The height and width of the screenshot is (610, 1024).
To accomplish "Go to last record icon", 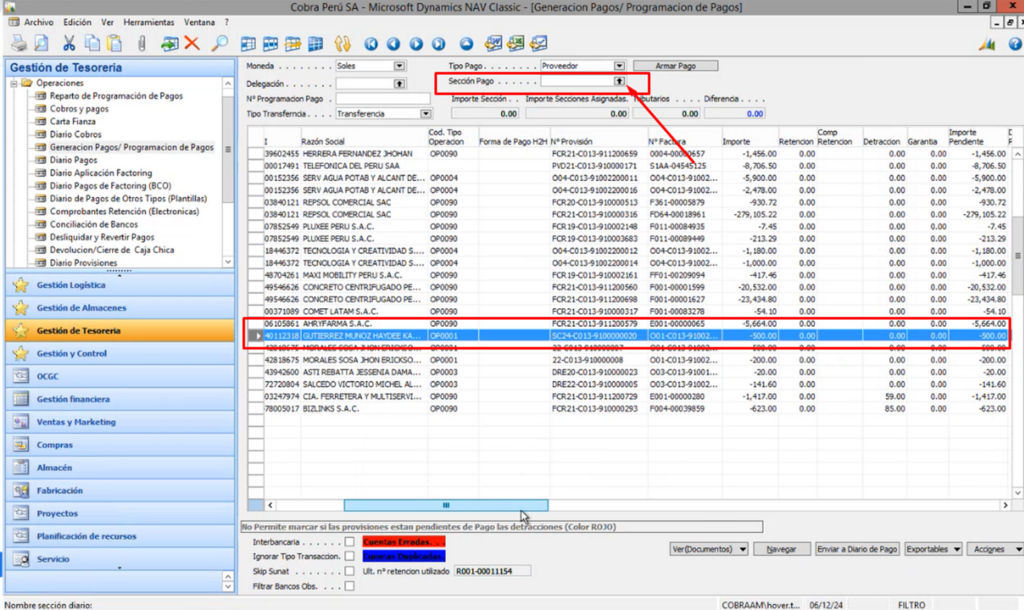I will click(x=439, y=44).
